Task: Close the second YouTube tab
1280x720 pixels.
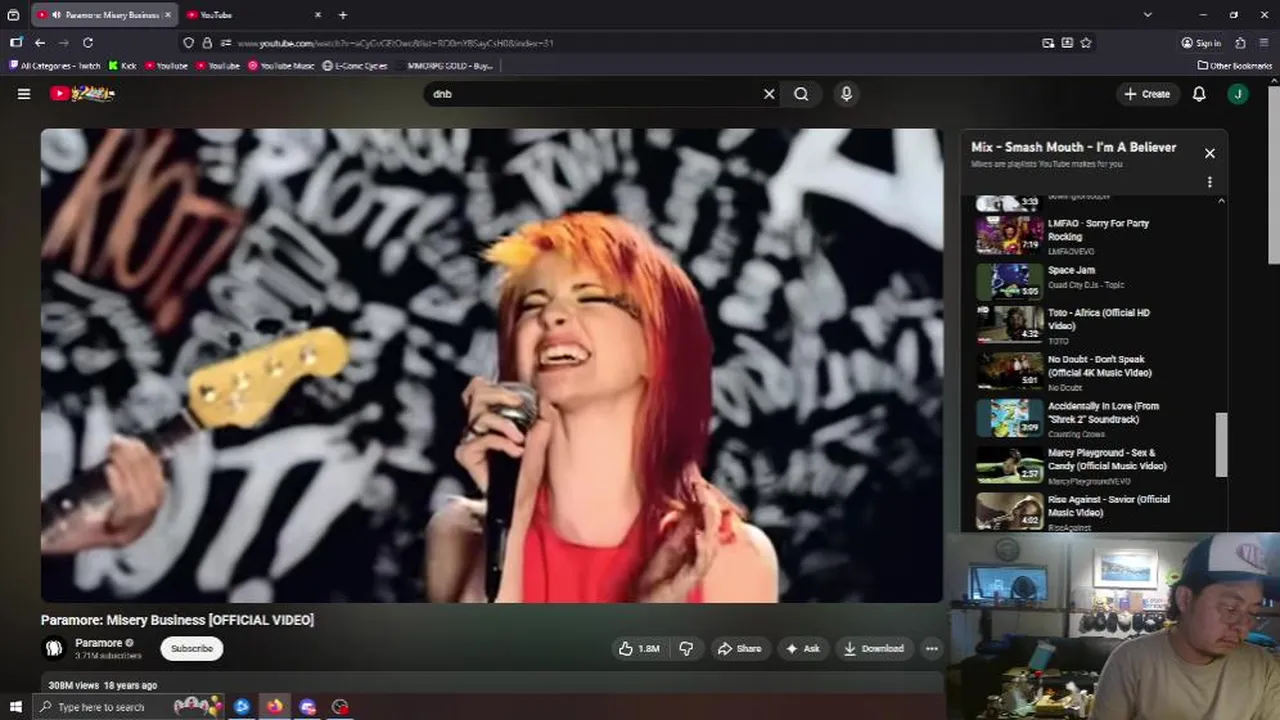Action: (x=318, y=15)
